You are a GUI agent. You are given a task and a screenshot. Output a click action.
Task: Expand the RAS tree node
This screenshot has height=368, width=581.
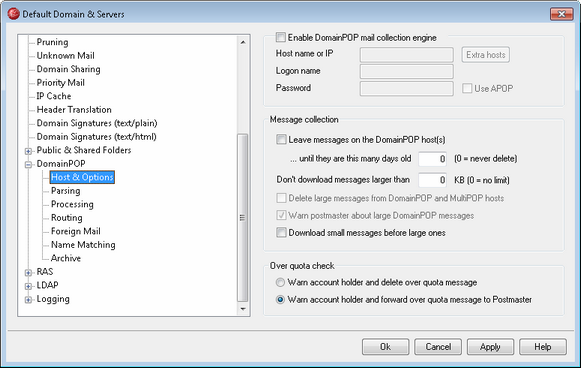pyautogui.click(x=28, y=273)
